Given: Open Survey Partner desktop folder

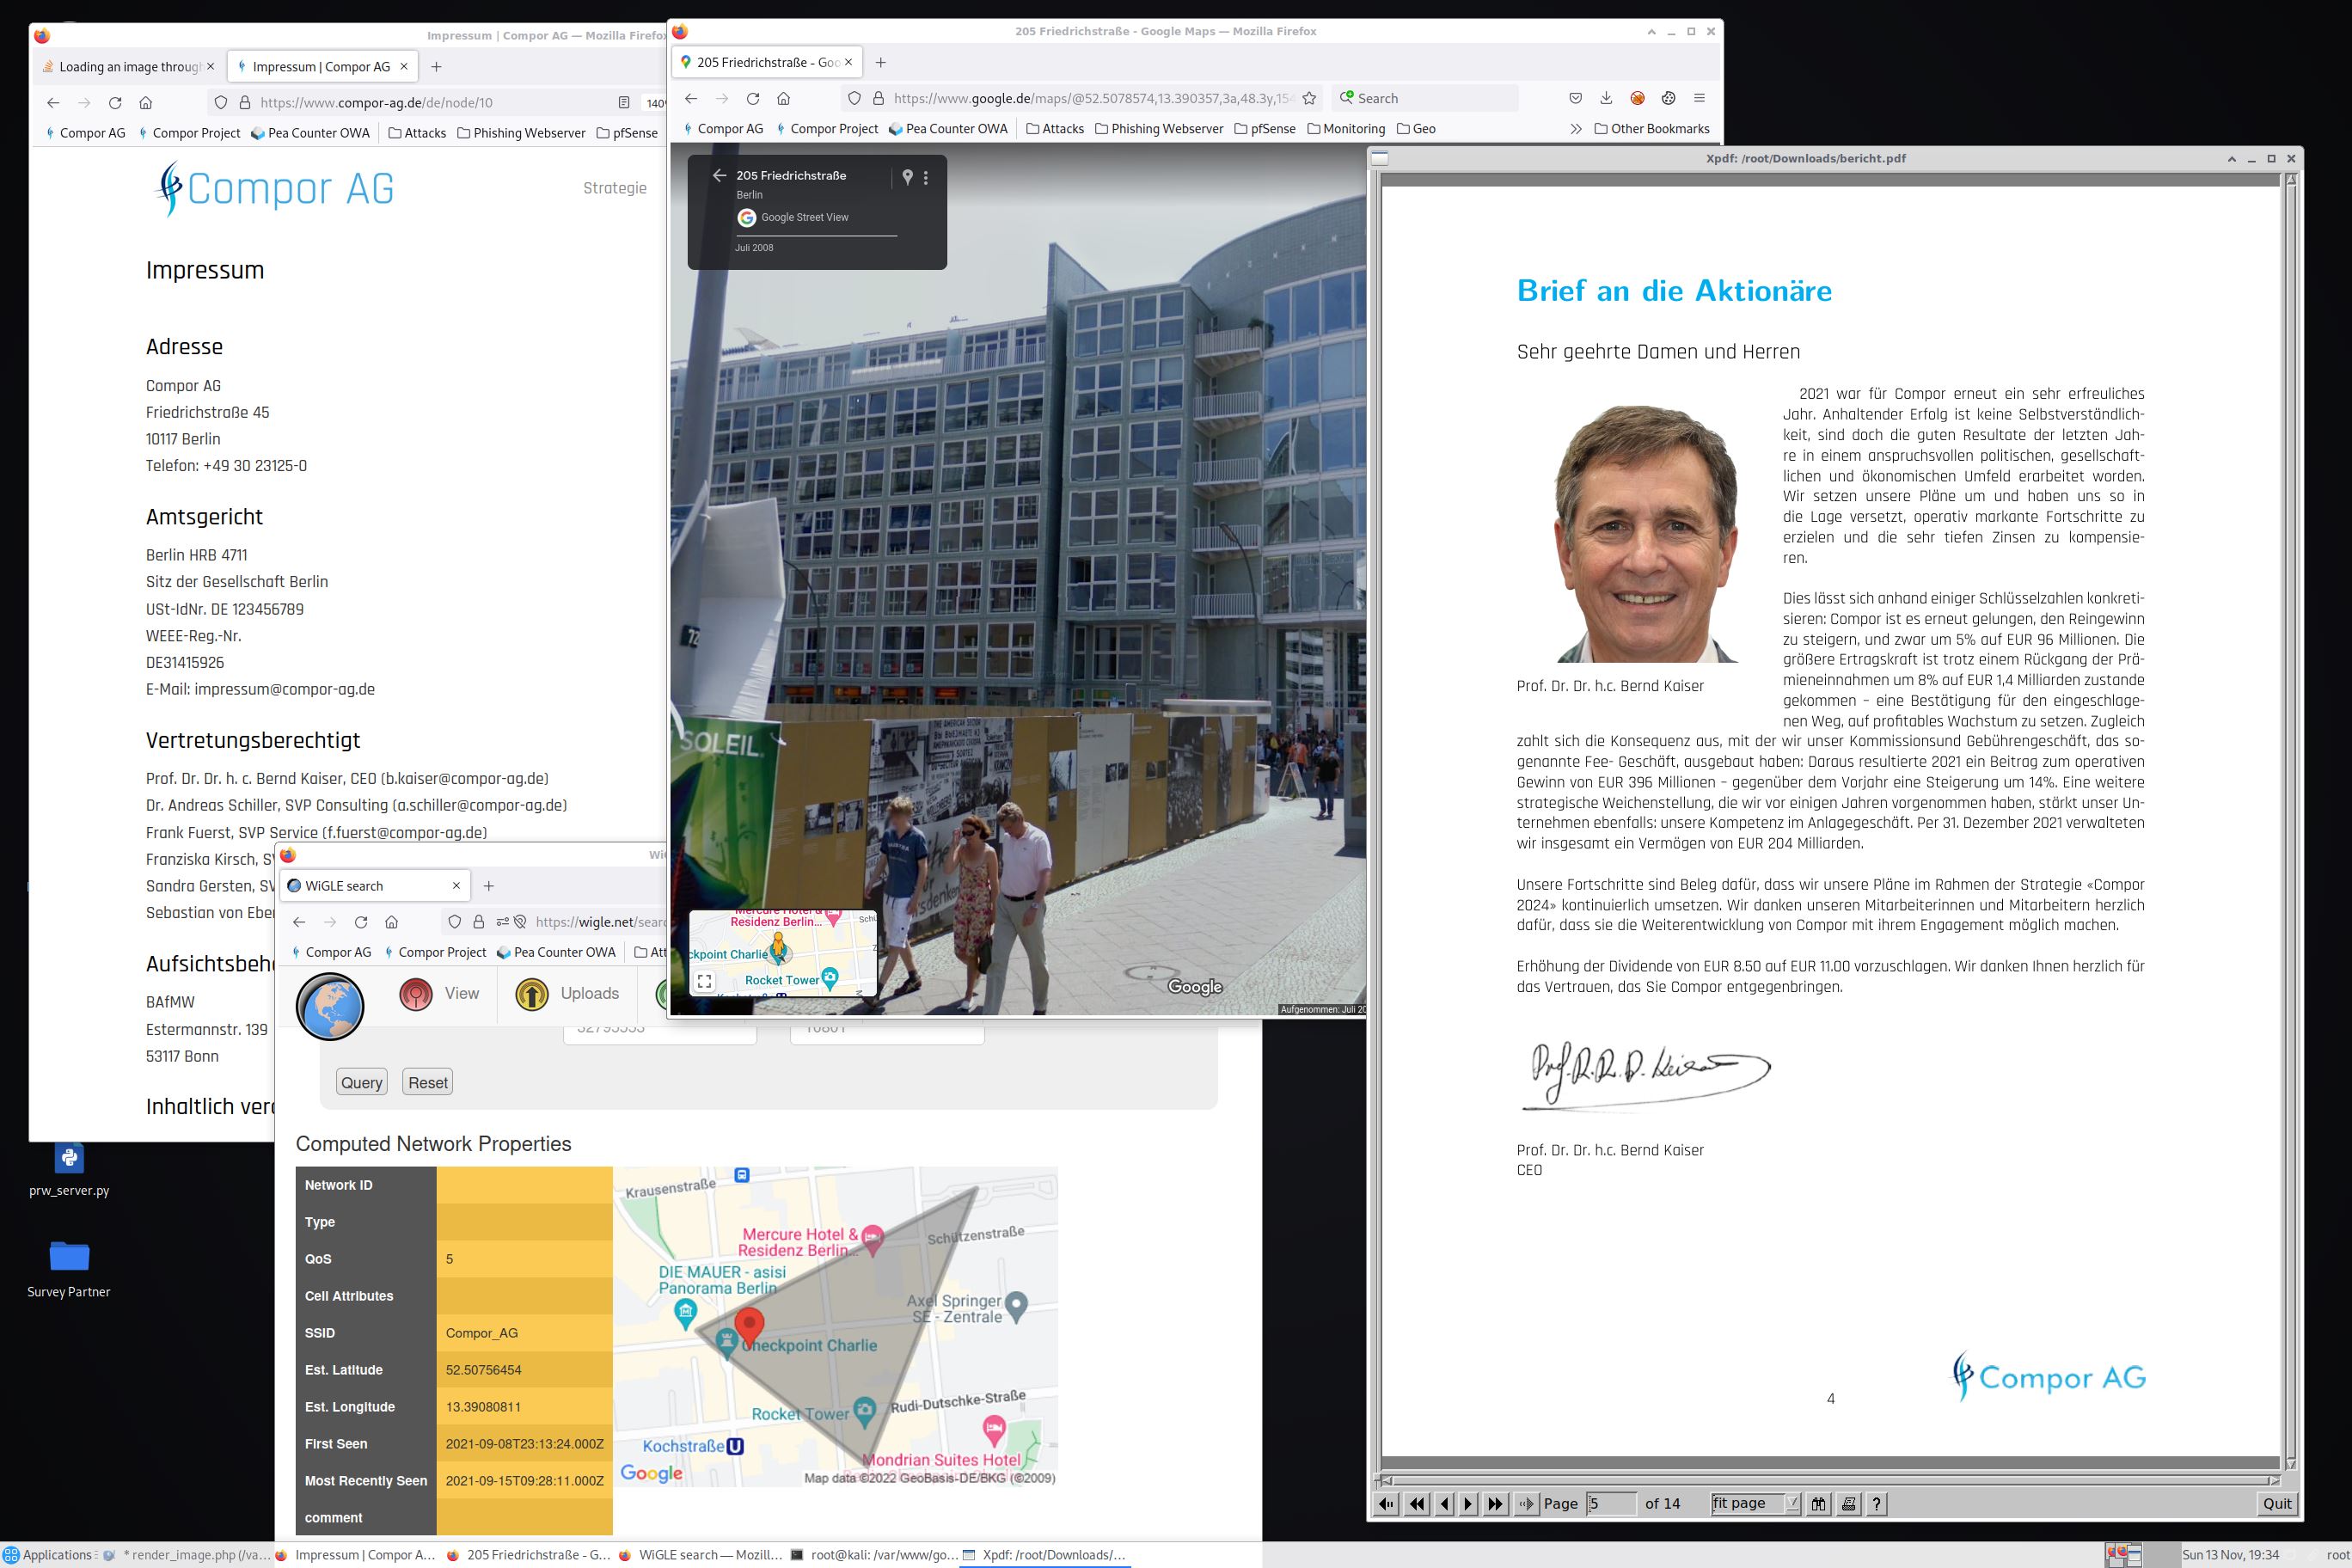Looking at the screenshot, I should [69, 1270].
